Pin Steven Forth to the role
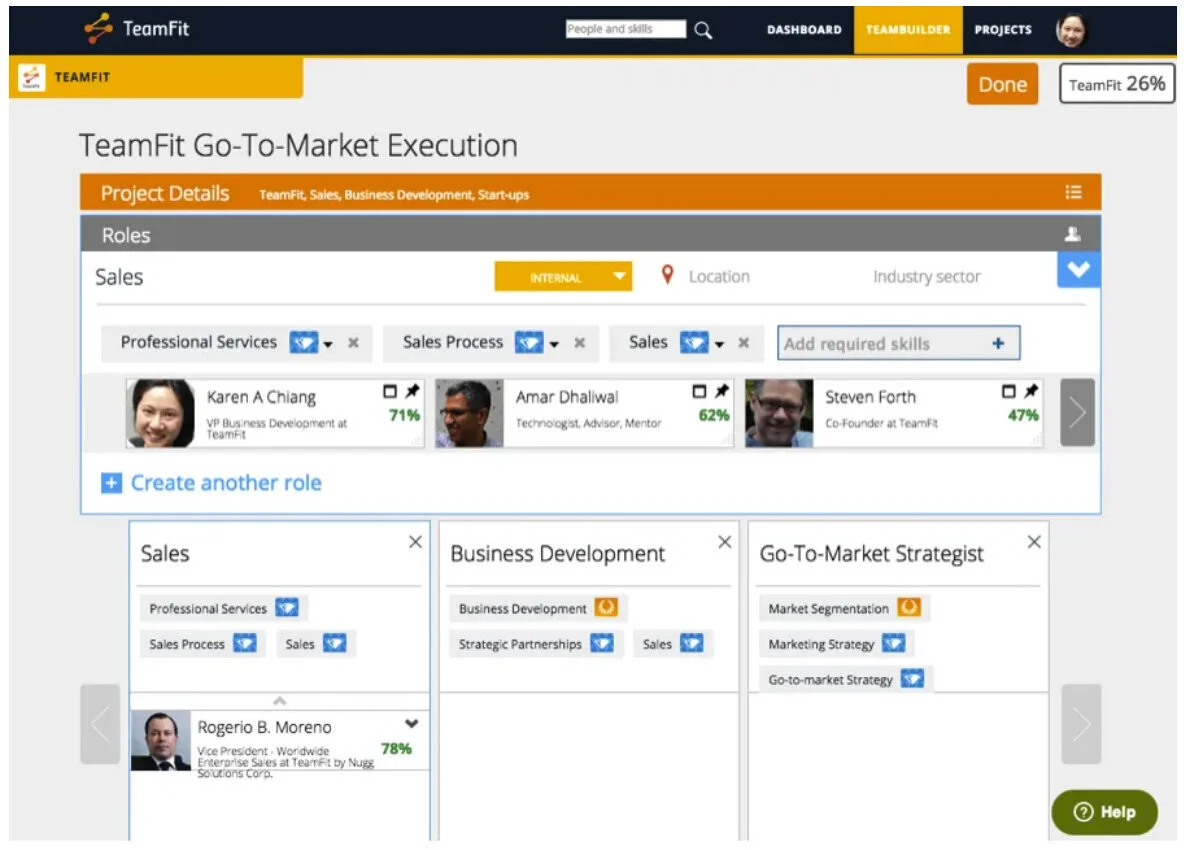This screenshot has width=1184, height=850. [x=1031, y=391]
